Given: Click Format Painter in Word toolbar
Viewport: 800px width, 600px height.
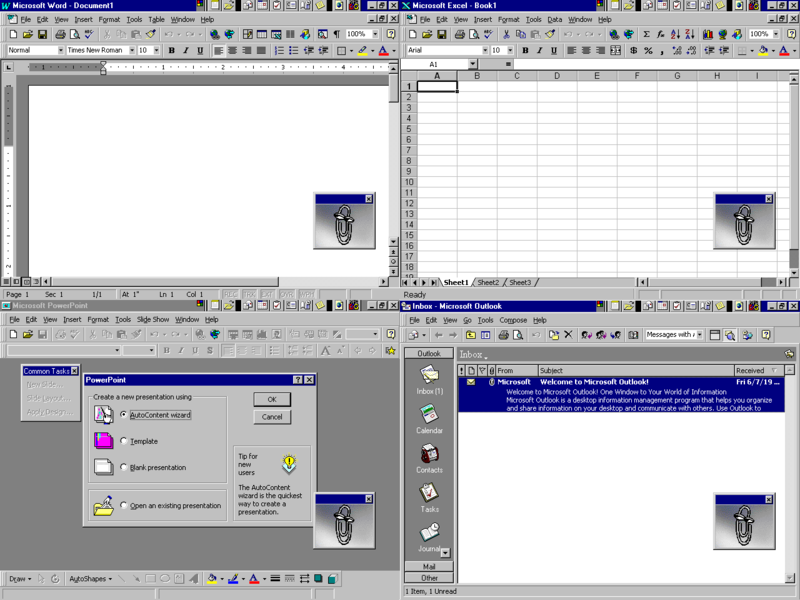Looking at the screenshot, I should (x=148, y=35).
